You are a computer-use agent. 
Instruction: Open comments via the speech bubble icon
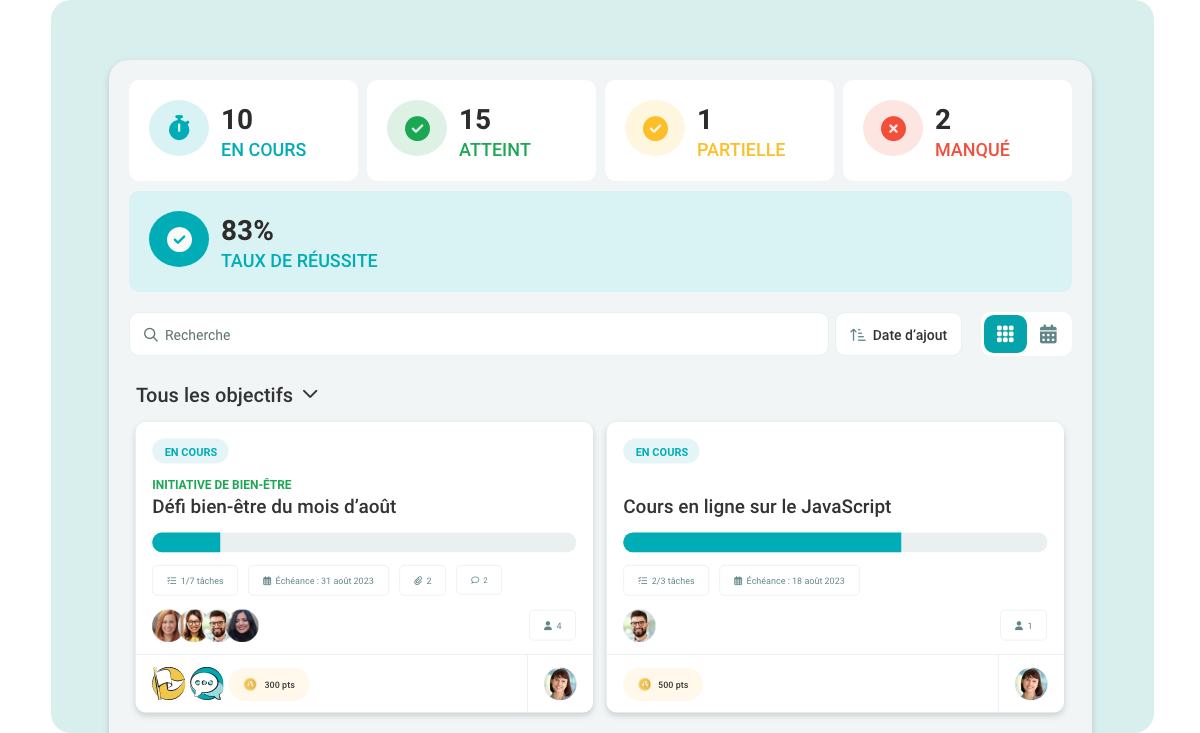click(x=478, y=580)
